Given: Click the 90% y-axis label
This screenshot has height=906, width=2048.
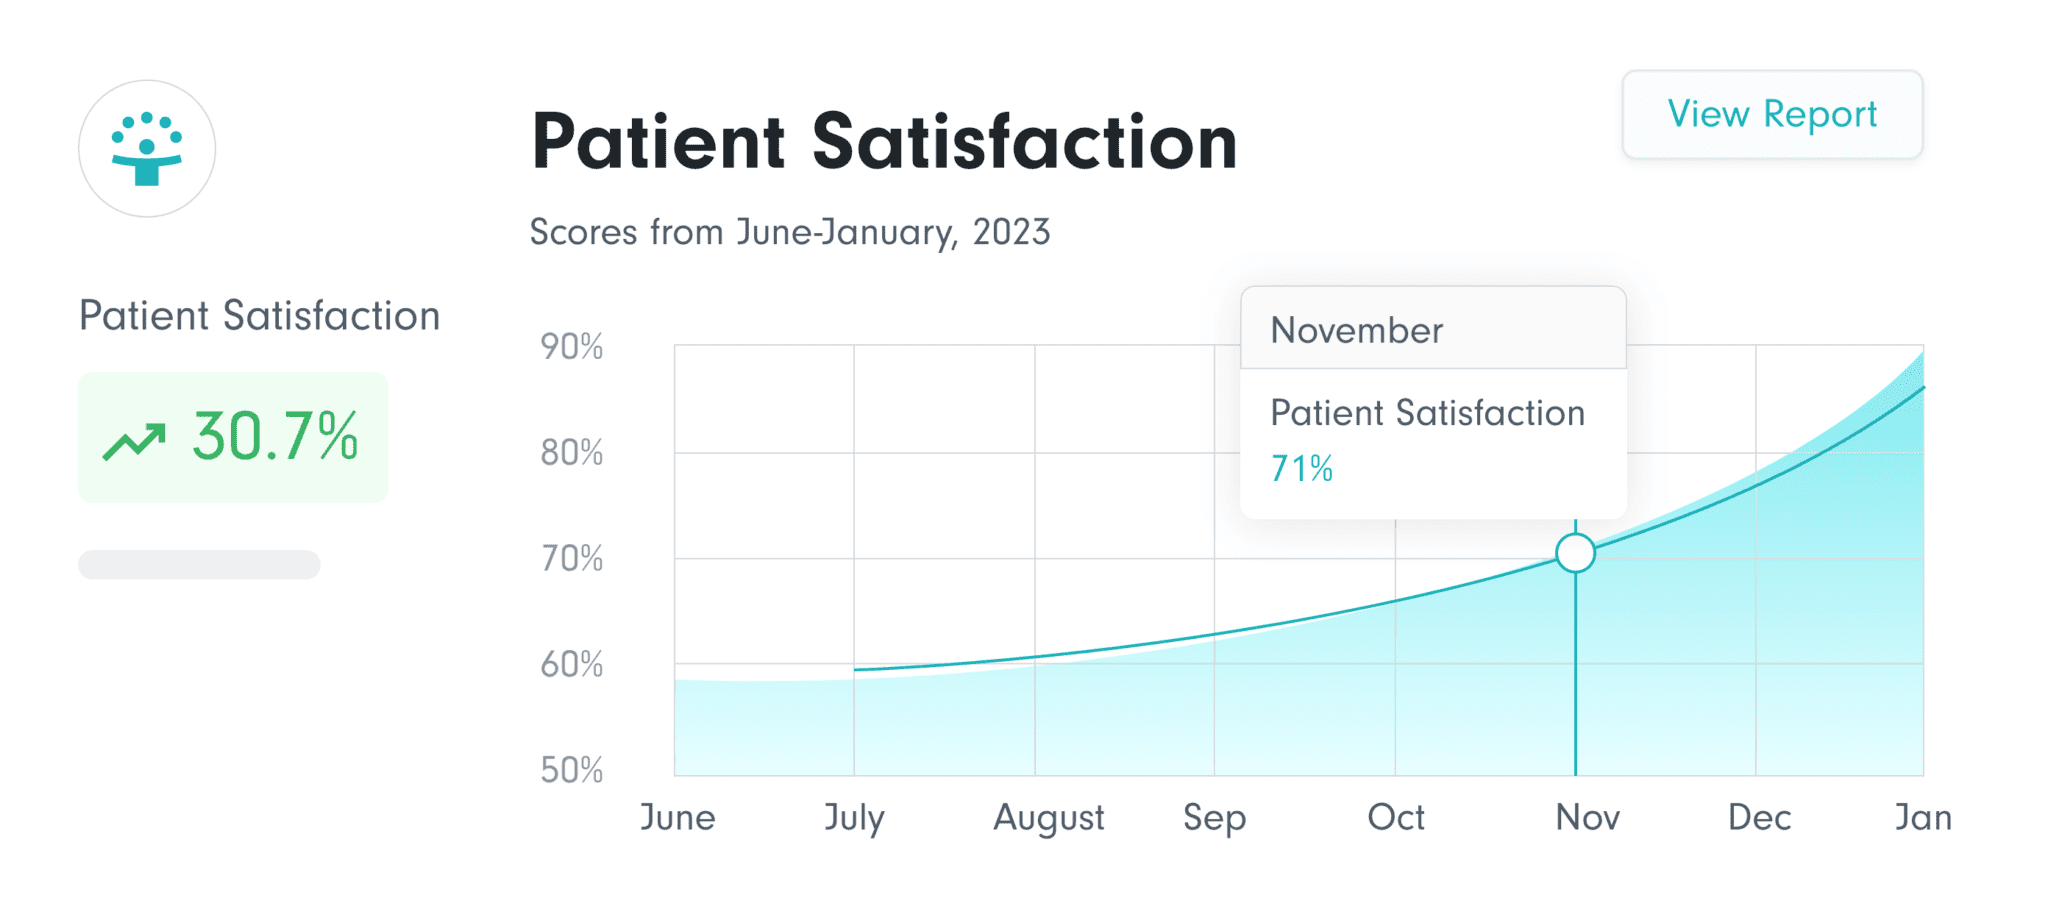Looking at the screenshot, I should (571, 347).
